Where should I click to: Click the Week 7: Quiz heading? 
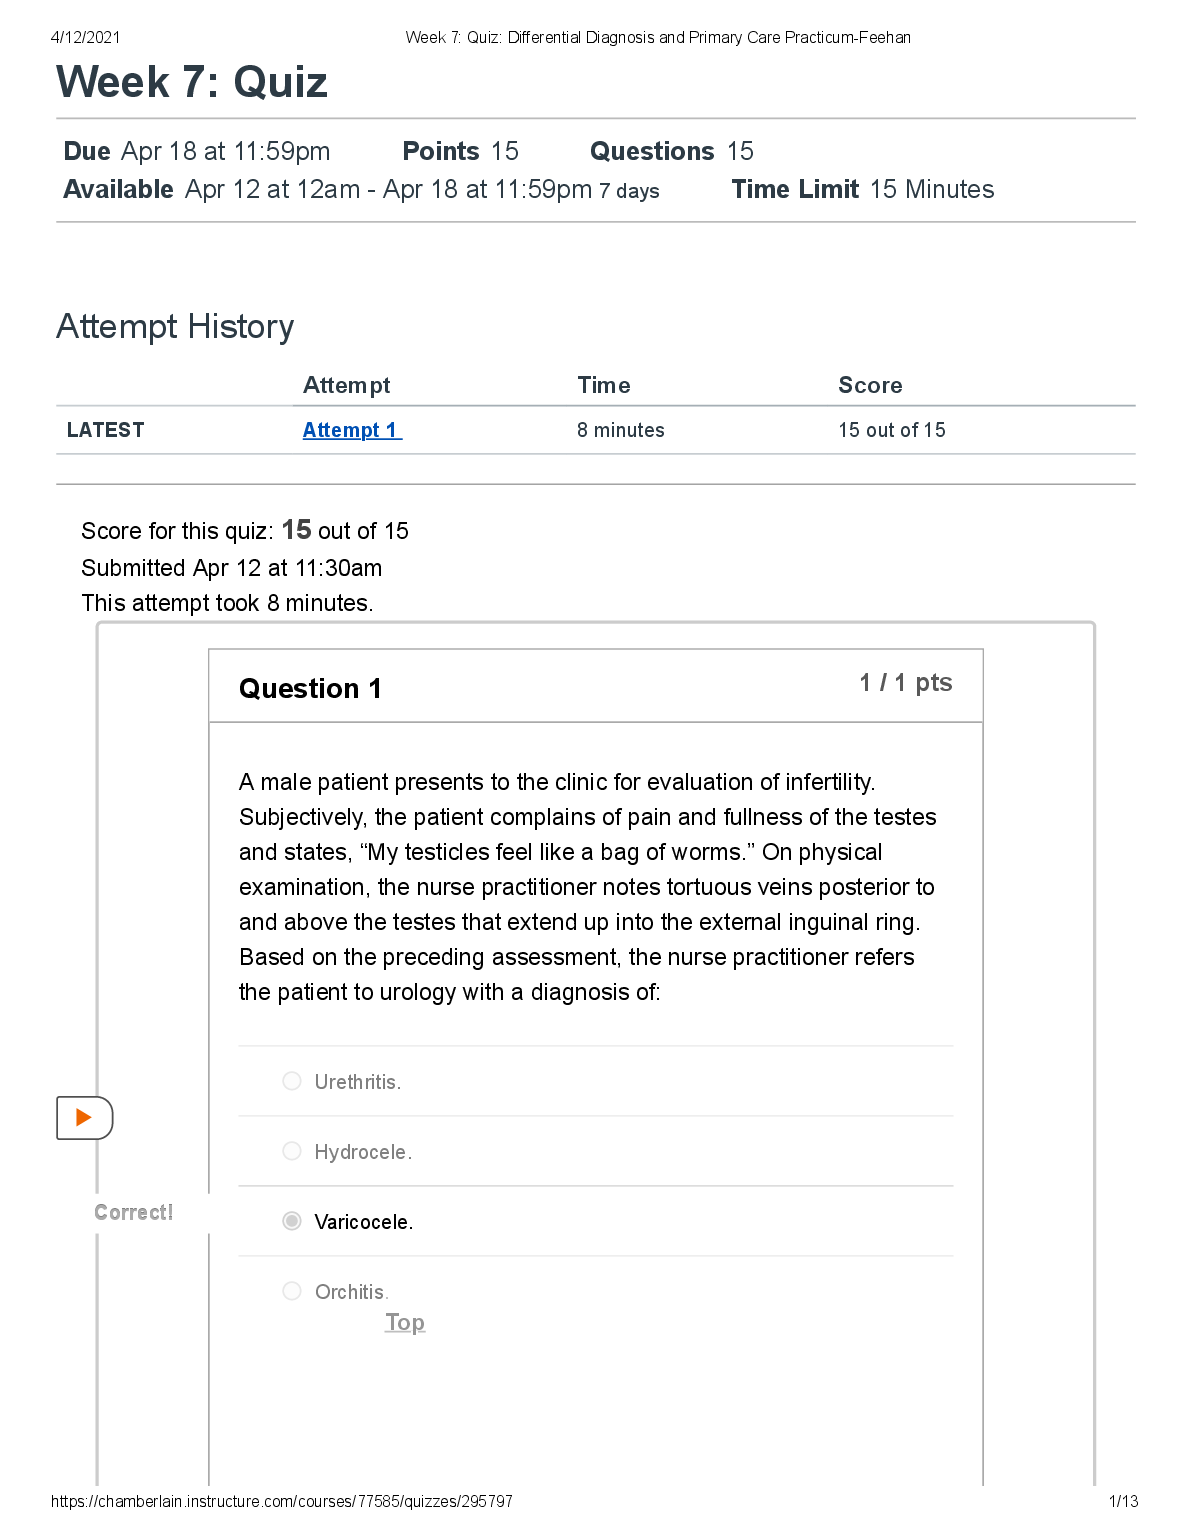192,82
